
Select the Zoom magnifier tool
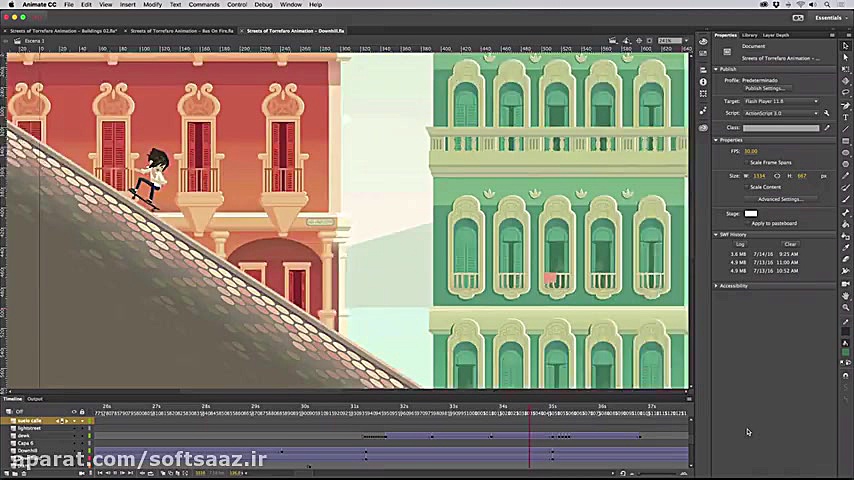[845, 307]
